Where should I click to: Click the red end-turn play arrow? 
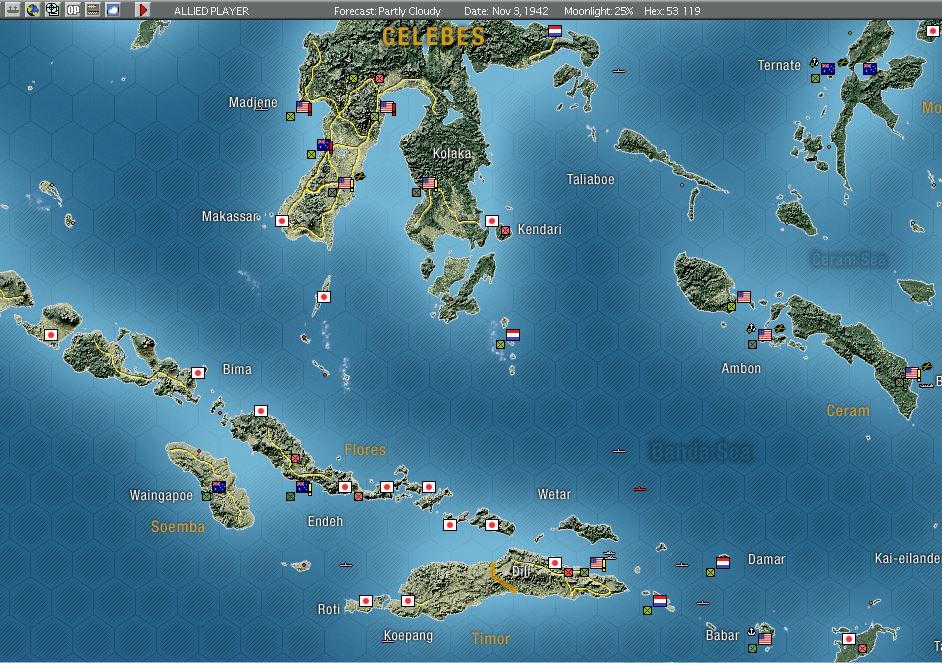(143, 10)
